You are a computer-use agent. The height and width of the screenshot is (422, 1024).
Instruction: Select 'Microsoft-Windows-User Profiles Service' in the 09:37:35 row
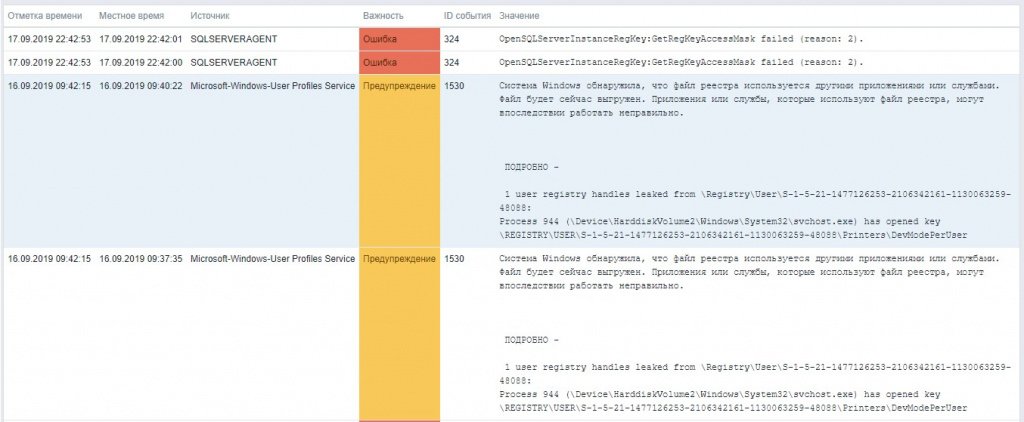[273, 259]
